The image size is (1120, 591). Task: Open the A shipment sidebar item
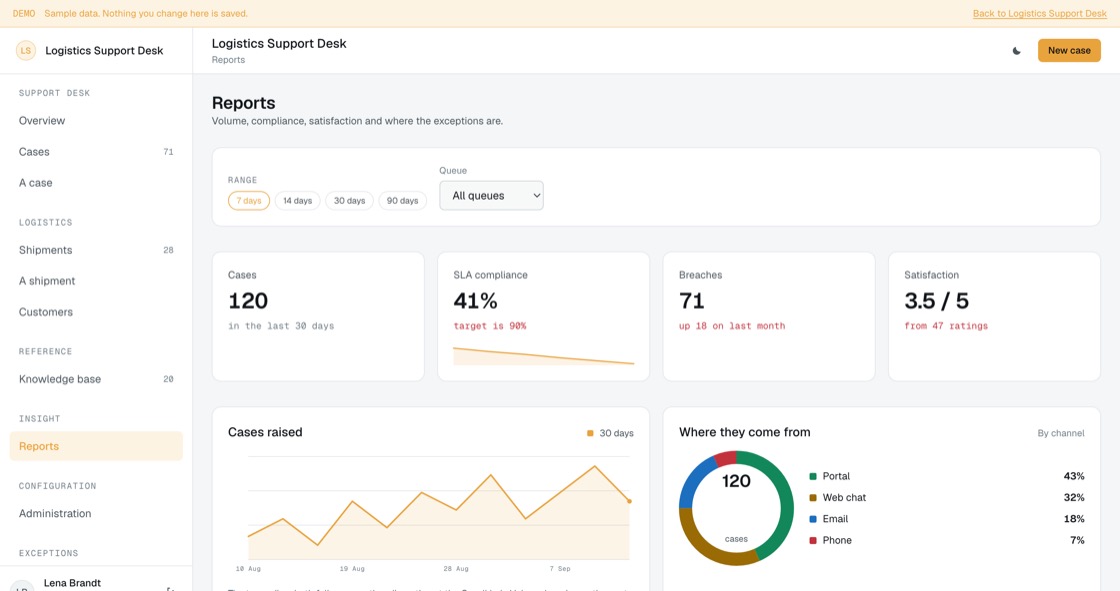(x=96, y=281)
